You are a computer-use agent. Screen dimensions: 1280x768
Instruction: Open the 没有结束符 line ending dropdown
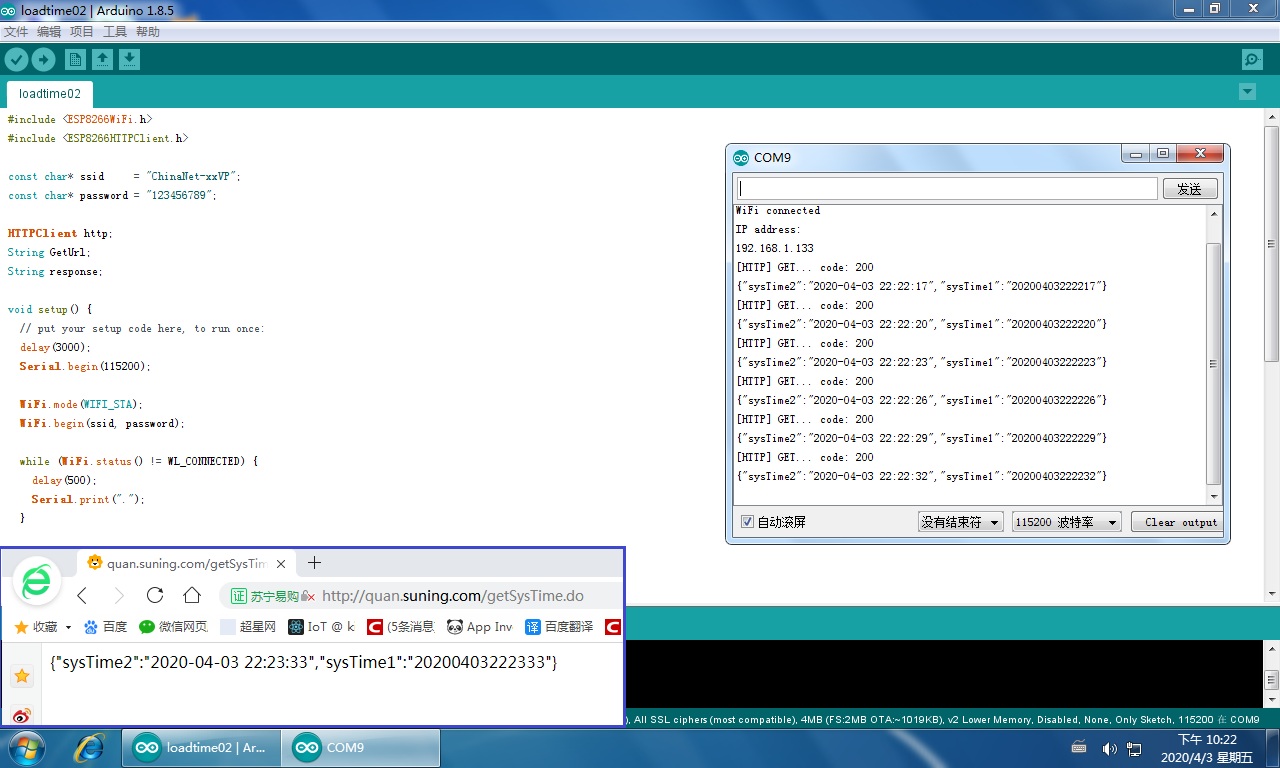pos(960,521)
